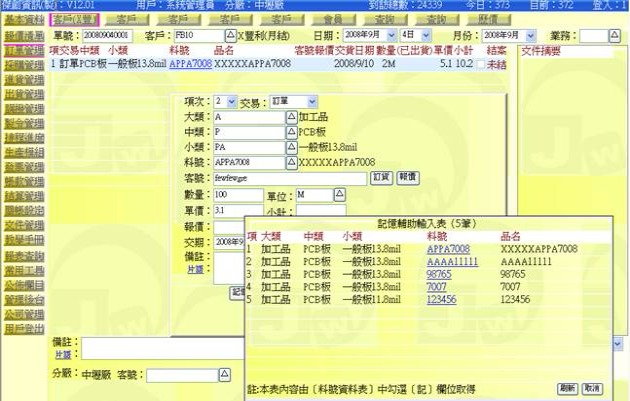Image resolution: width=630 pixels, height=401 pixels.
Task: Click the triangle lookup icon beside 大類 field
Action: point(292,117)
